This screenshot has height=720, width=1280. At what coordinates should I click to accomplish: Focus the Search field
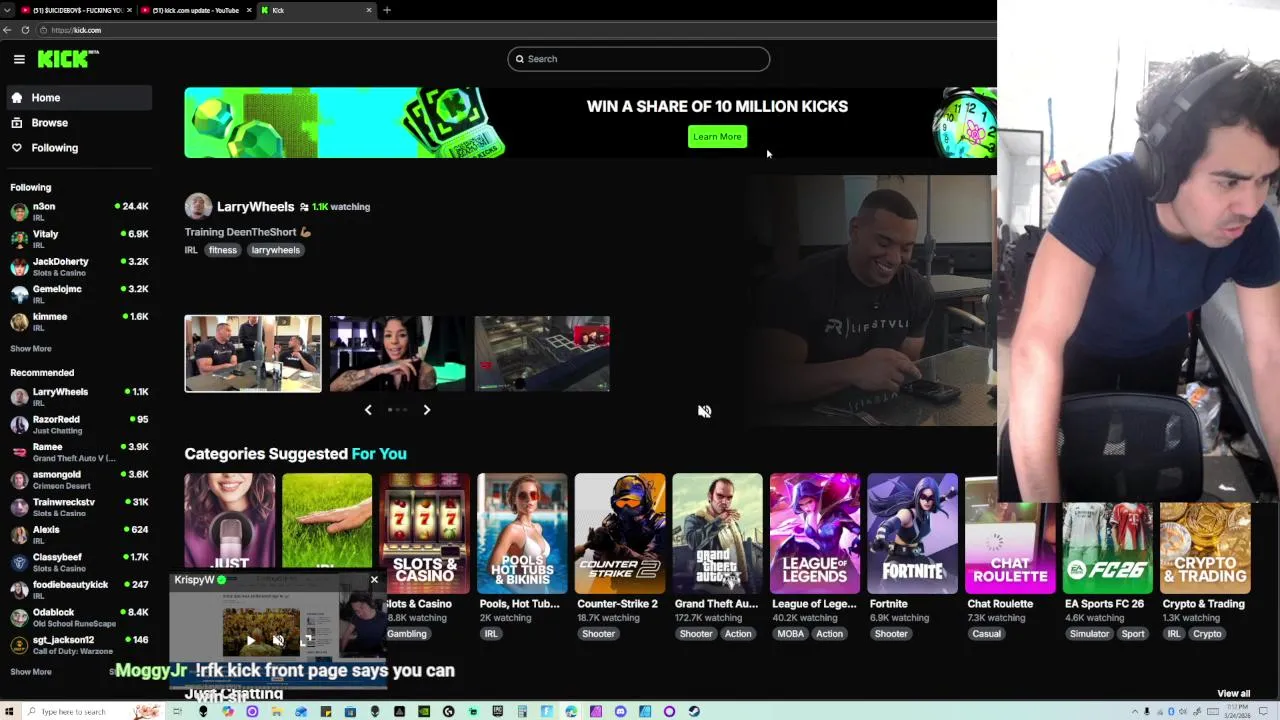tap(638, 59)
